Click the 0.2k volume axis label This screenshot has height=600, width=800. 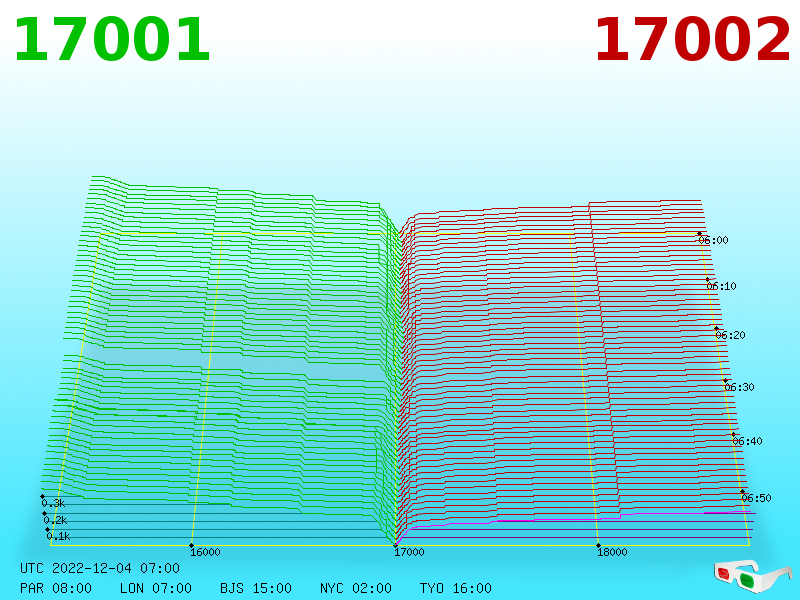point(55,520)
